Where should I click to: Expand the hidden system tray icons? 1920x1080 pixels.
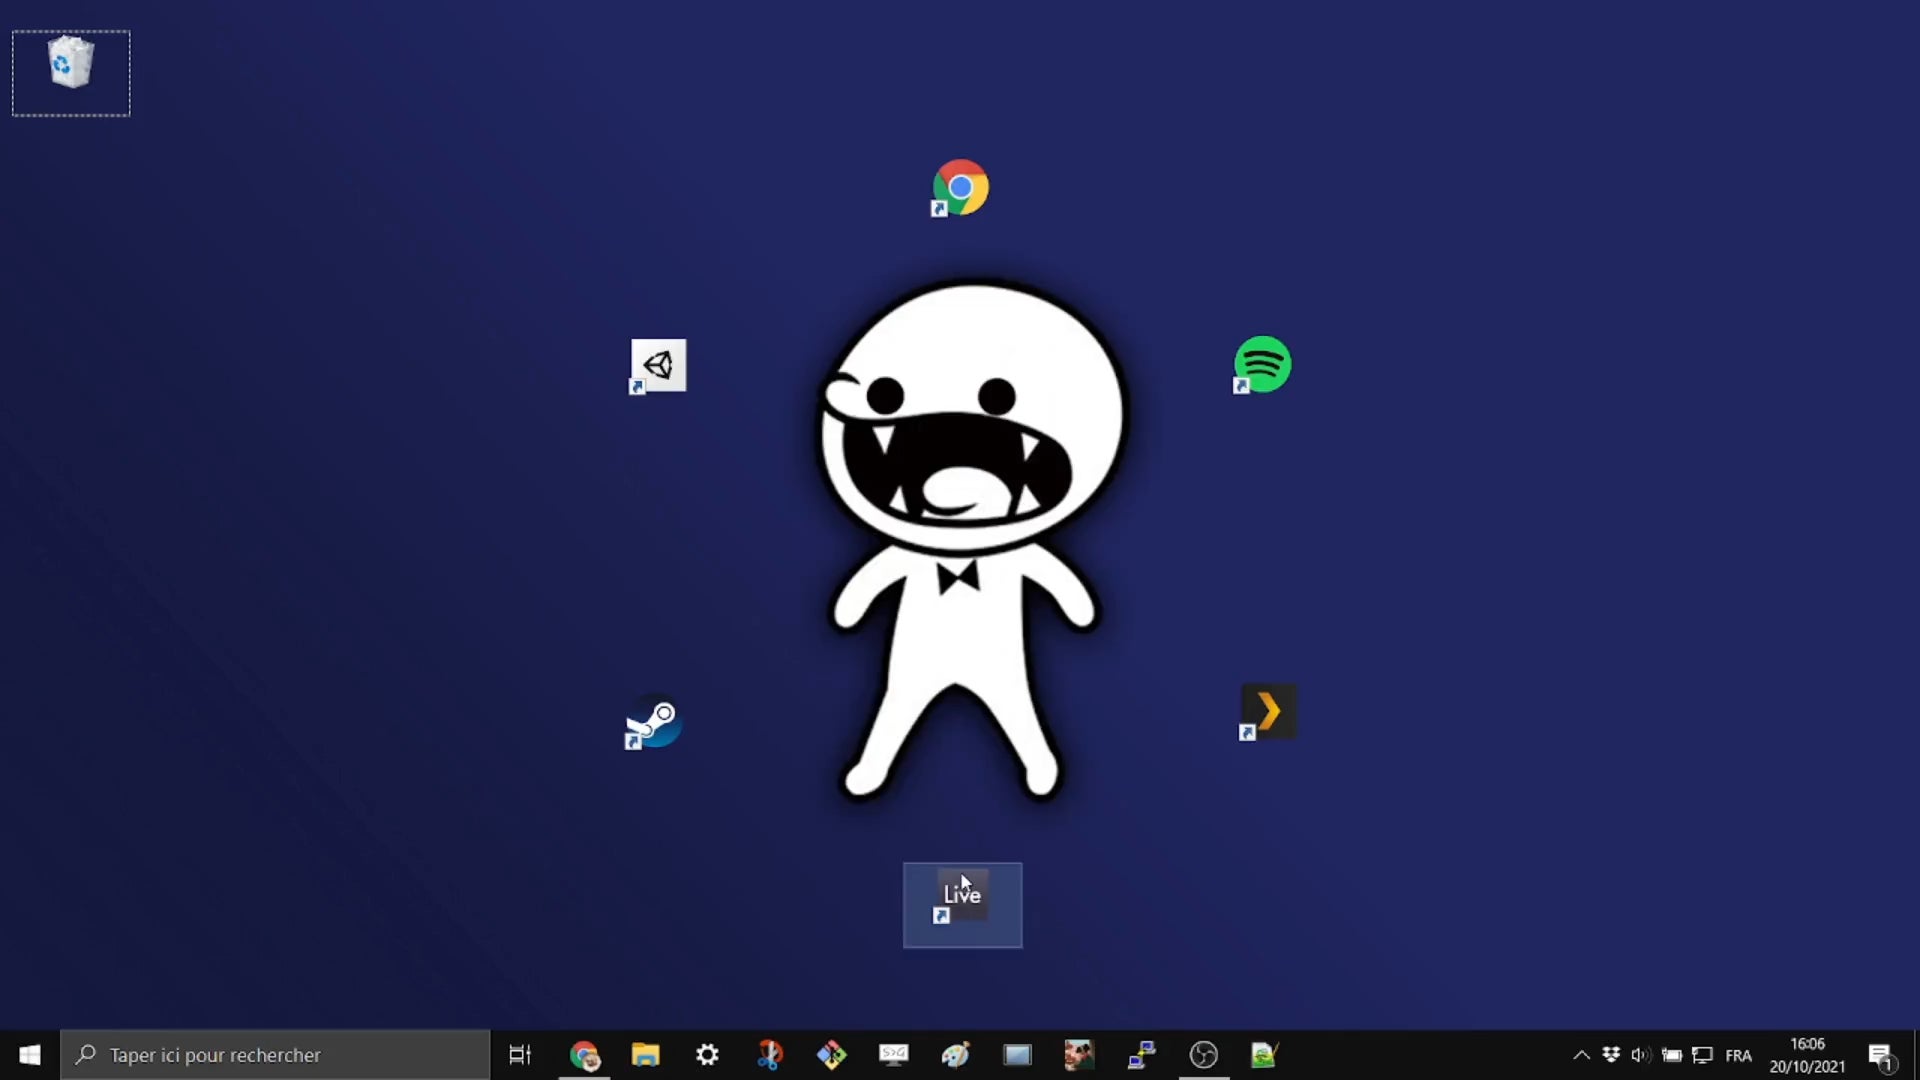pyautogui.click(x=1581, y=1055)
